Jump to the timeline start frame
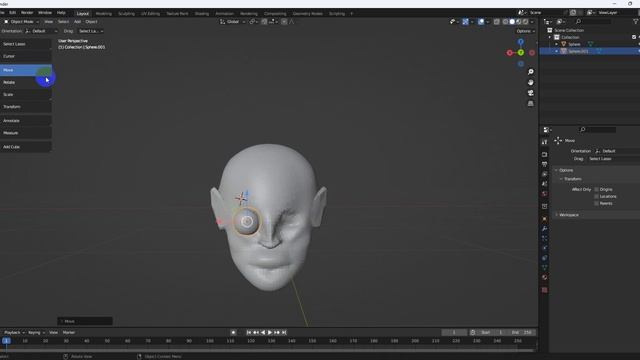The image size is (640, 360). [249, 333]
